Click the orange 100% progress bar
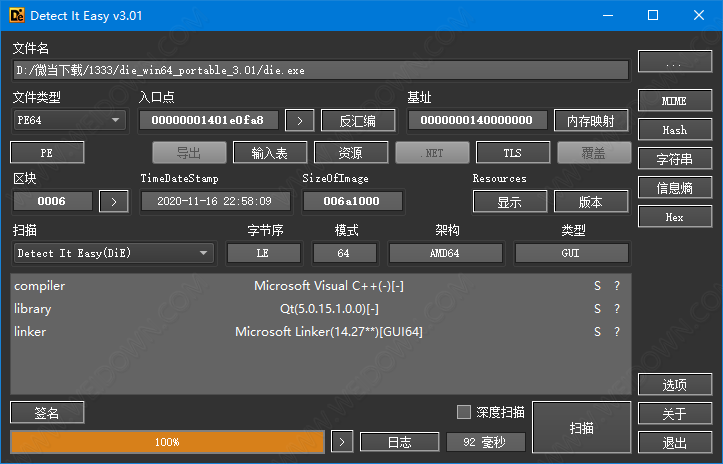The width and height of the screenshot is (723, 464). coord(167,442)
